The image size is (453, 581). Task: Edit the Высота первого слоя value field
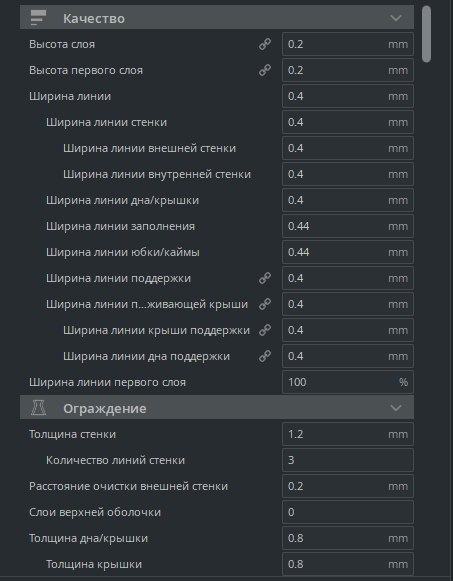click(x=348, y=70)
